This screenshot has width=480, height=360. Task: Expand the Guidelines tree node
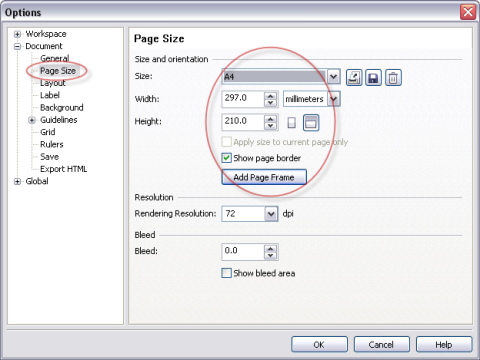point(32,120)
